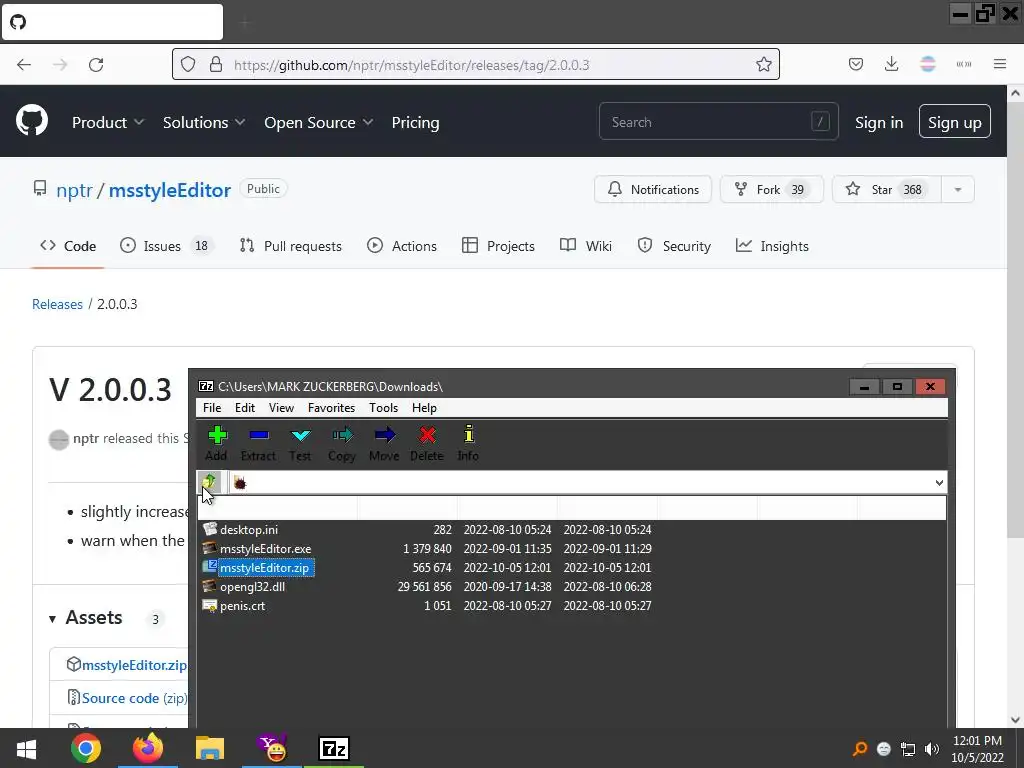Open the nptr user profile link
The image size is (1024, 768).
(x=74, y=190)
